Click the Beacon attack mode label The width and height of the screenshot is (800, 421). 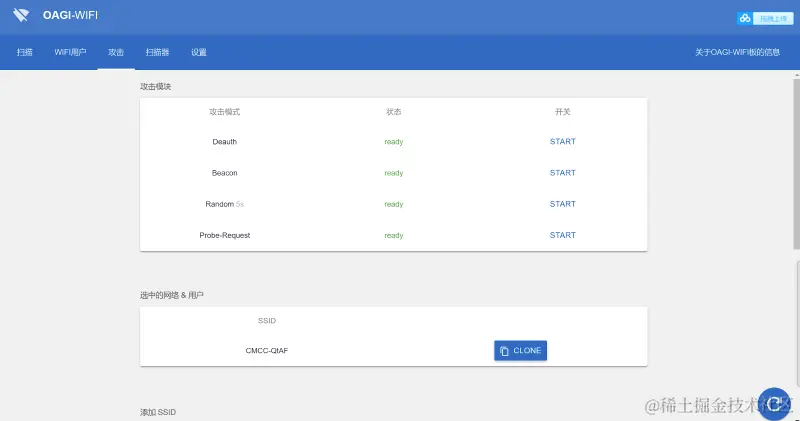224,172
